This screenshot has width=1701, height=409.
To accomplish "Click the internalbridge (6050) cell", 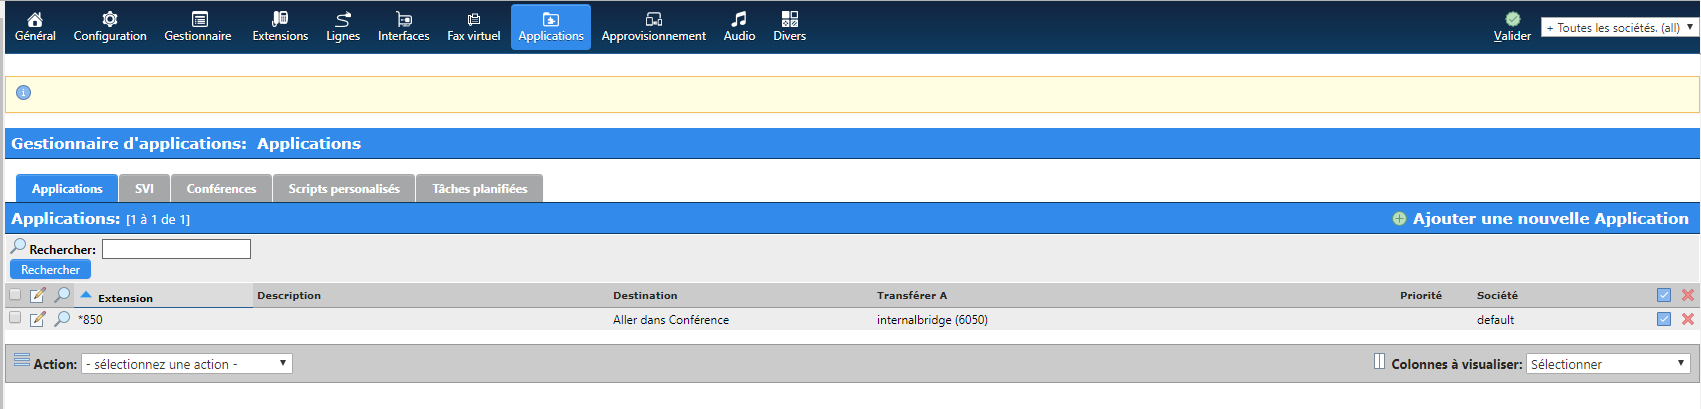I will (932, 320).
